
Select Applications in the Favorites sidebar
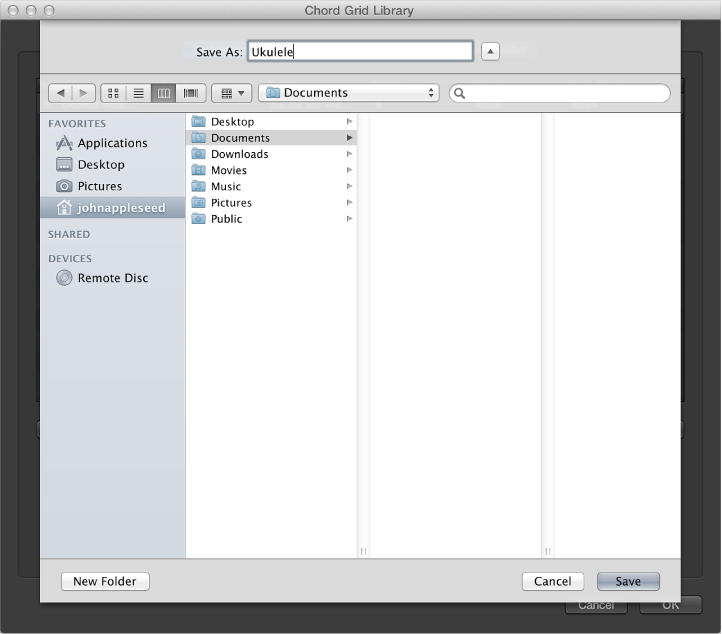(x=112, y=143)
